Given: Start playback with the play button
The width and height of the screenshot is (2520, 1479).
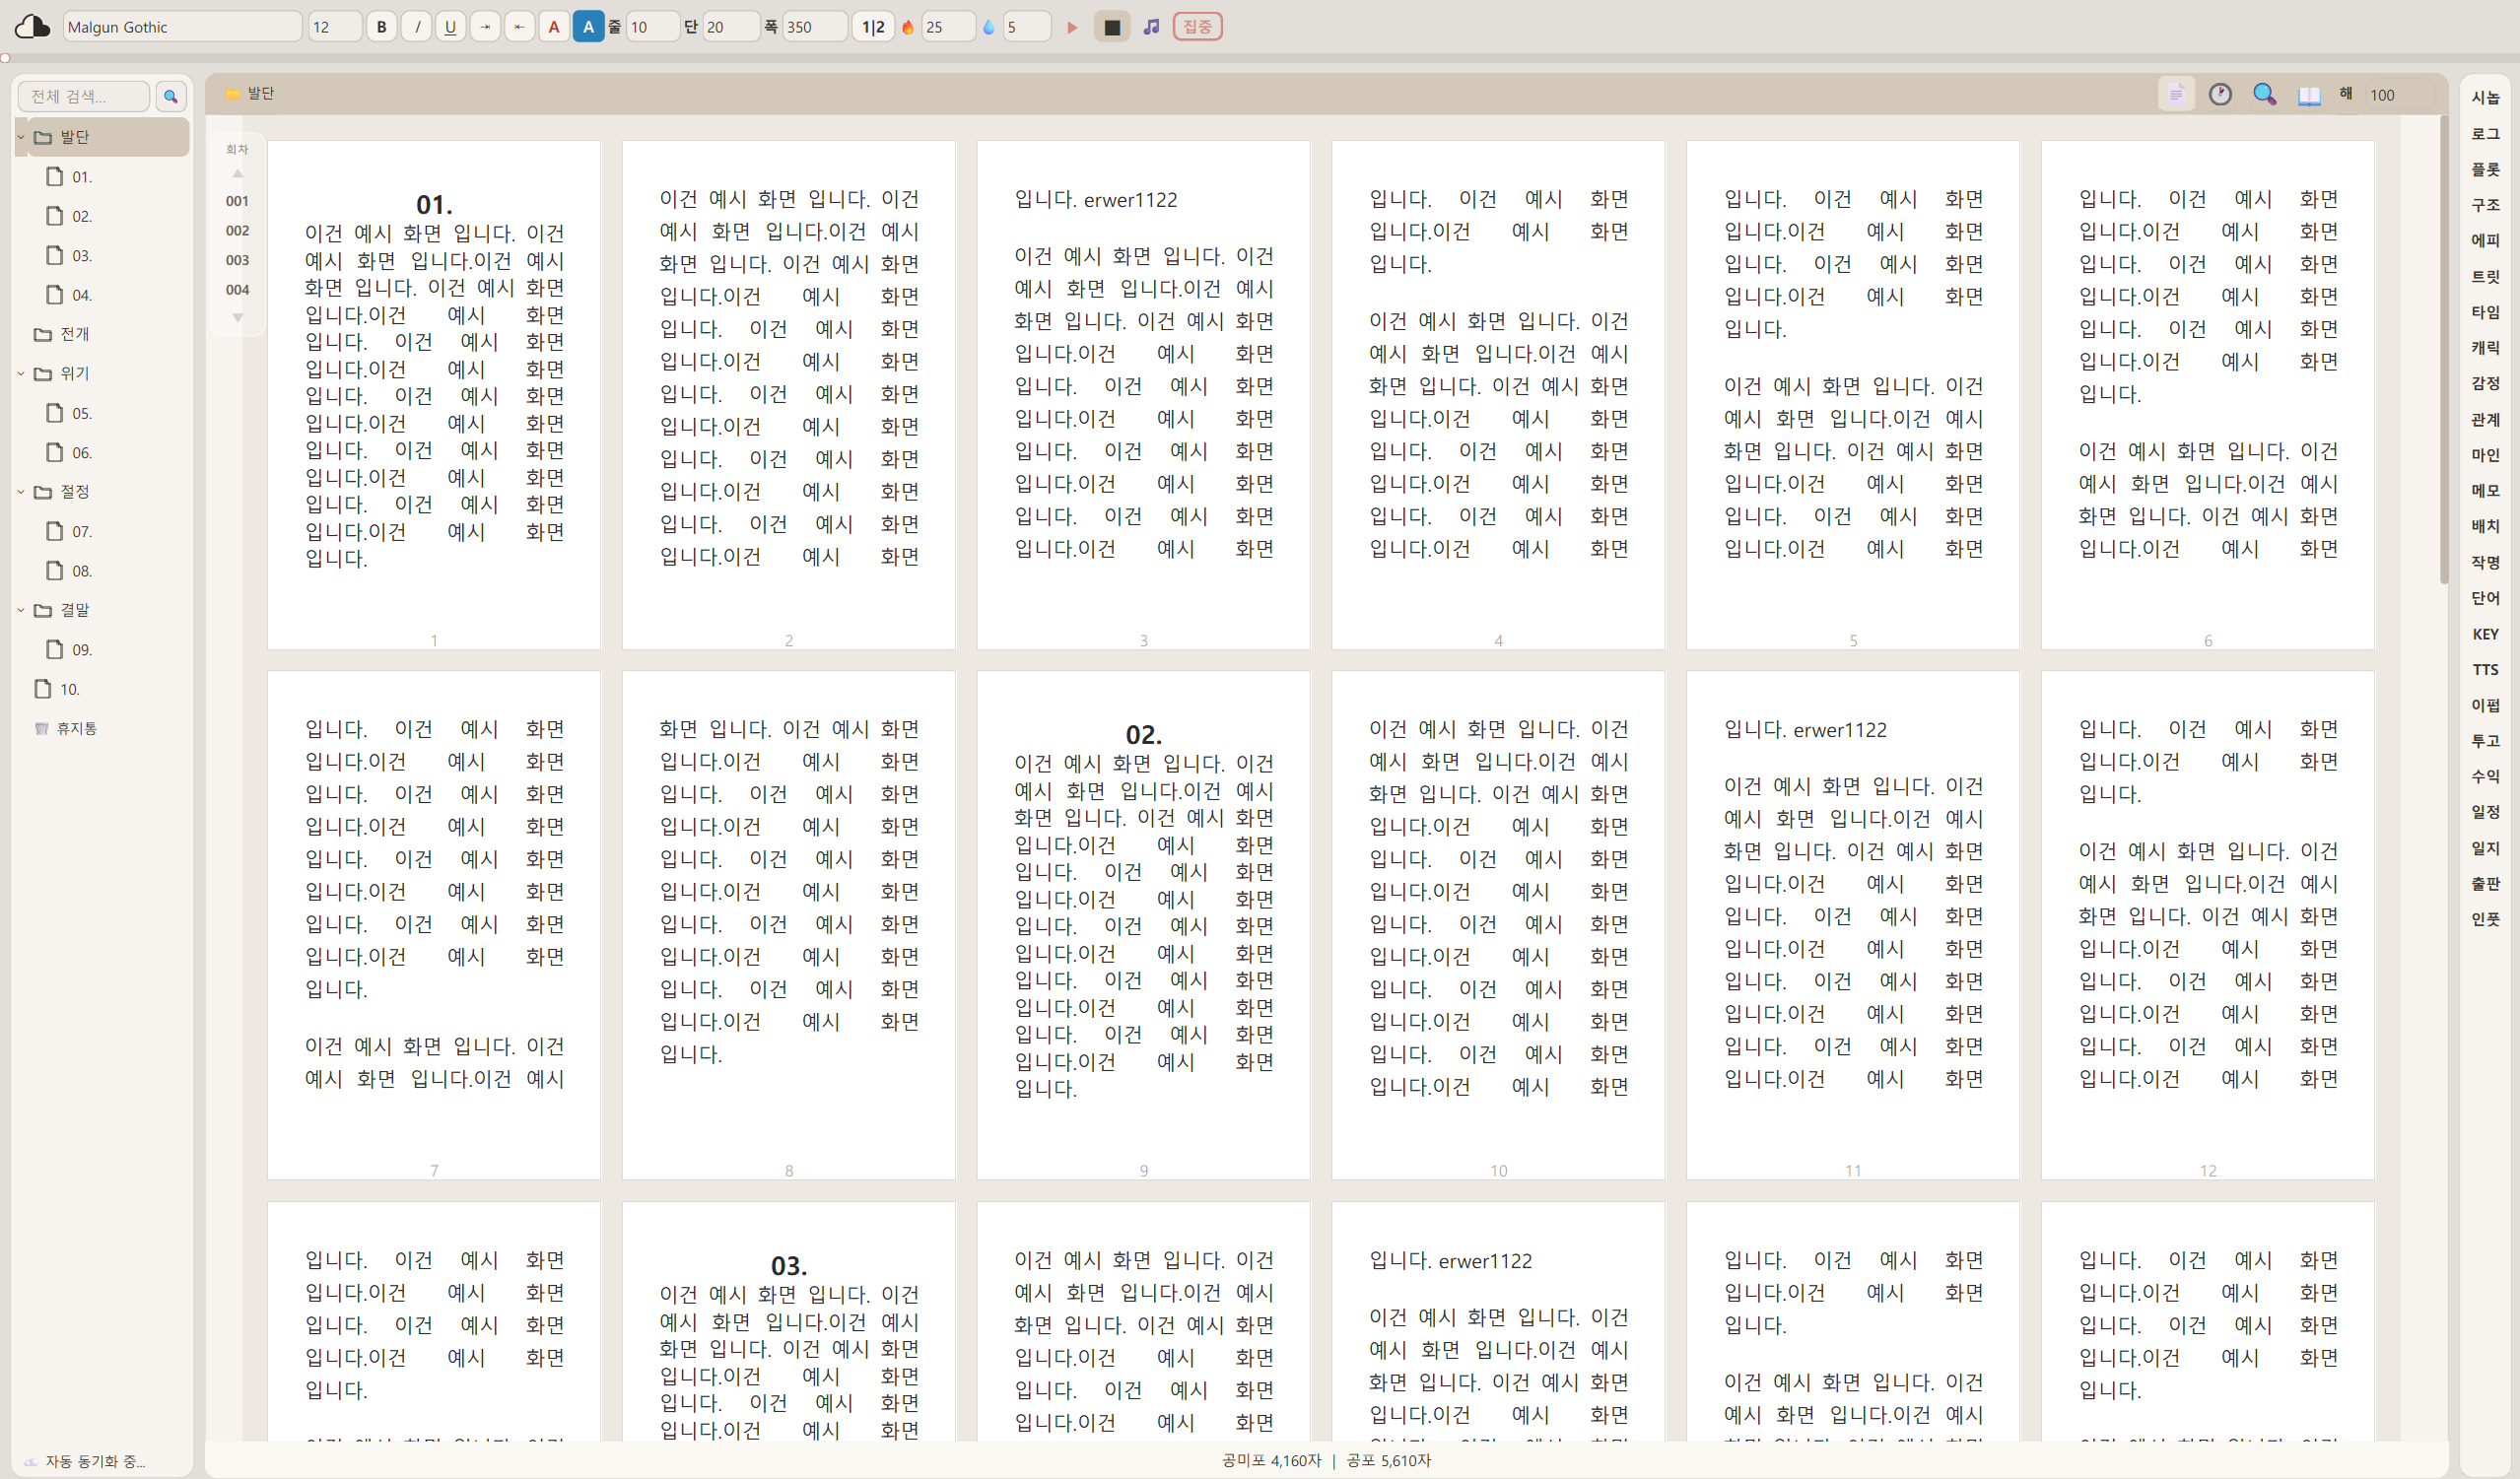Looking at the screenshot, I should click(x=1072, y=27).
